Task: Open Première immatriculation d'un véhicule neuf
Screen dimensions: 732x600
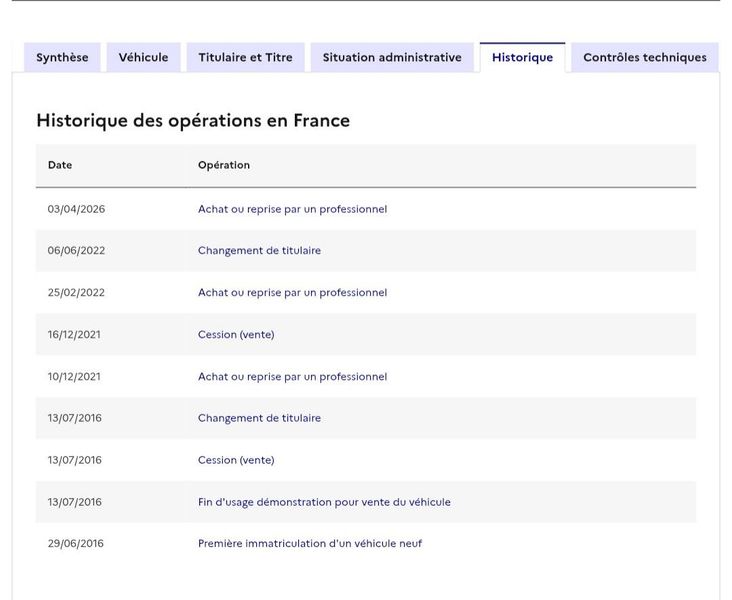Action: click(310, 544)
